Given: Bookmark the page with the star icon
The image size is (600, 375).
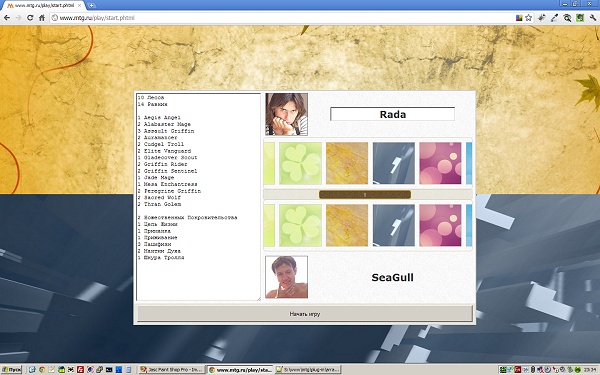Looking at the screenshot, I should 528,18.
